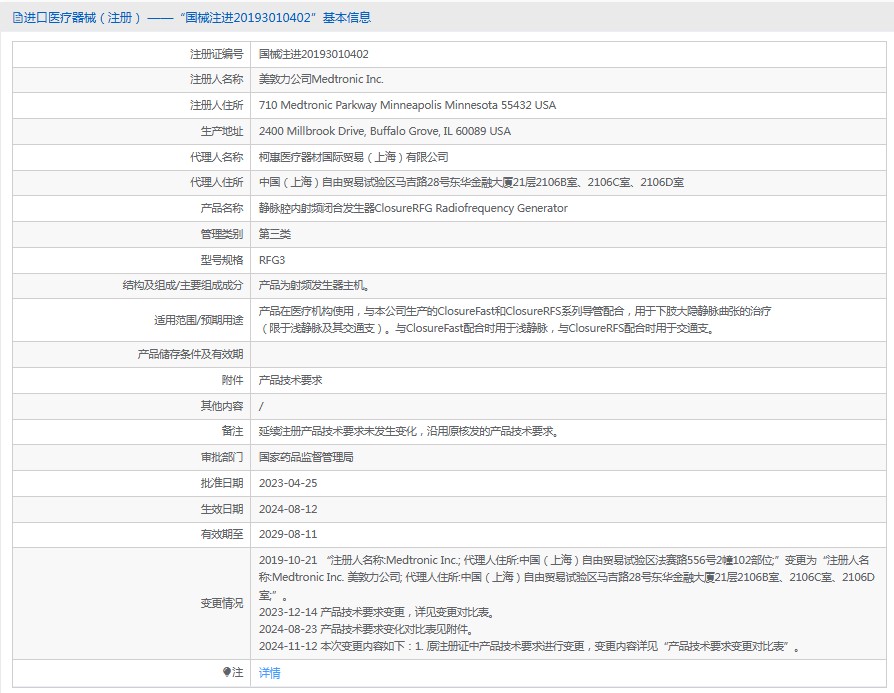Click the agent name 柯惠医疗器材国际贸易（上海）有限公司
This screenshot has width=894, height=693.
(x=353, y=157)
